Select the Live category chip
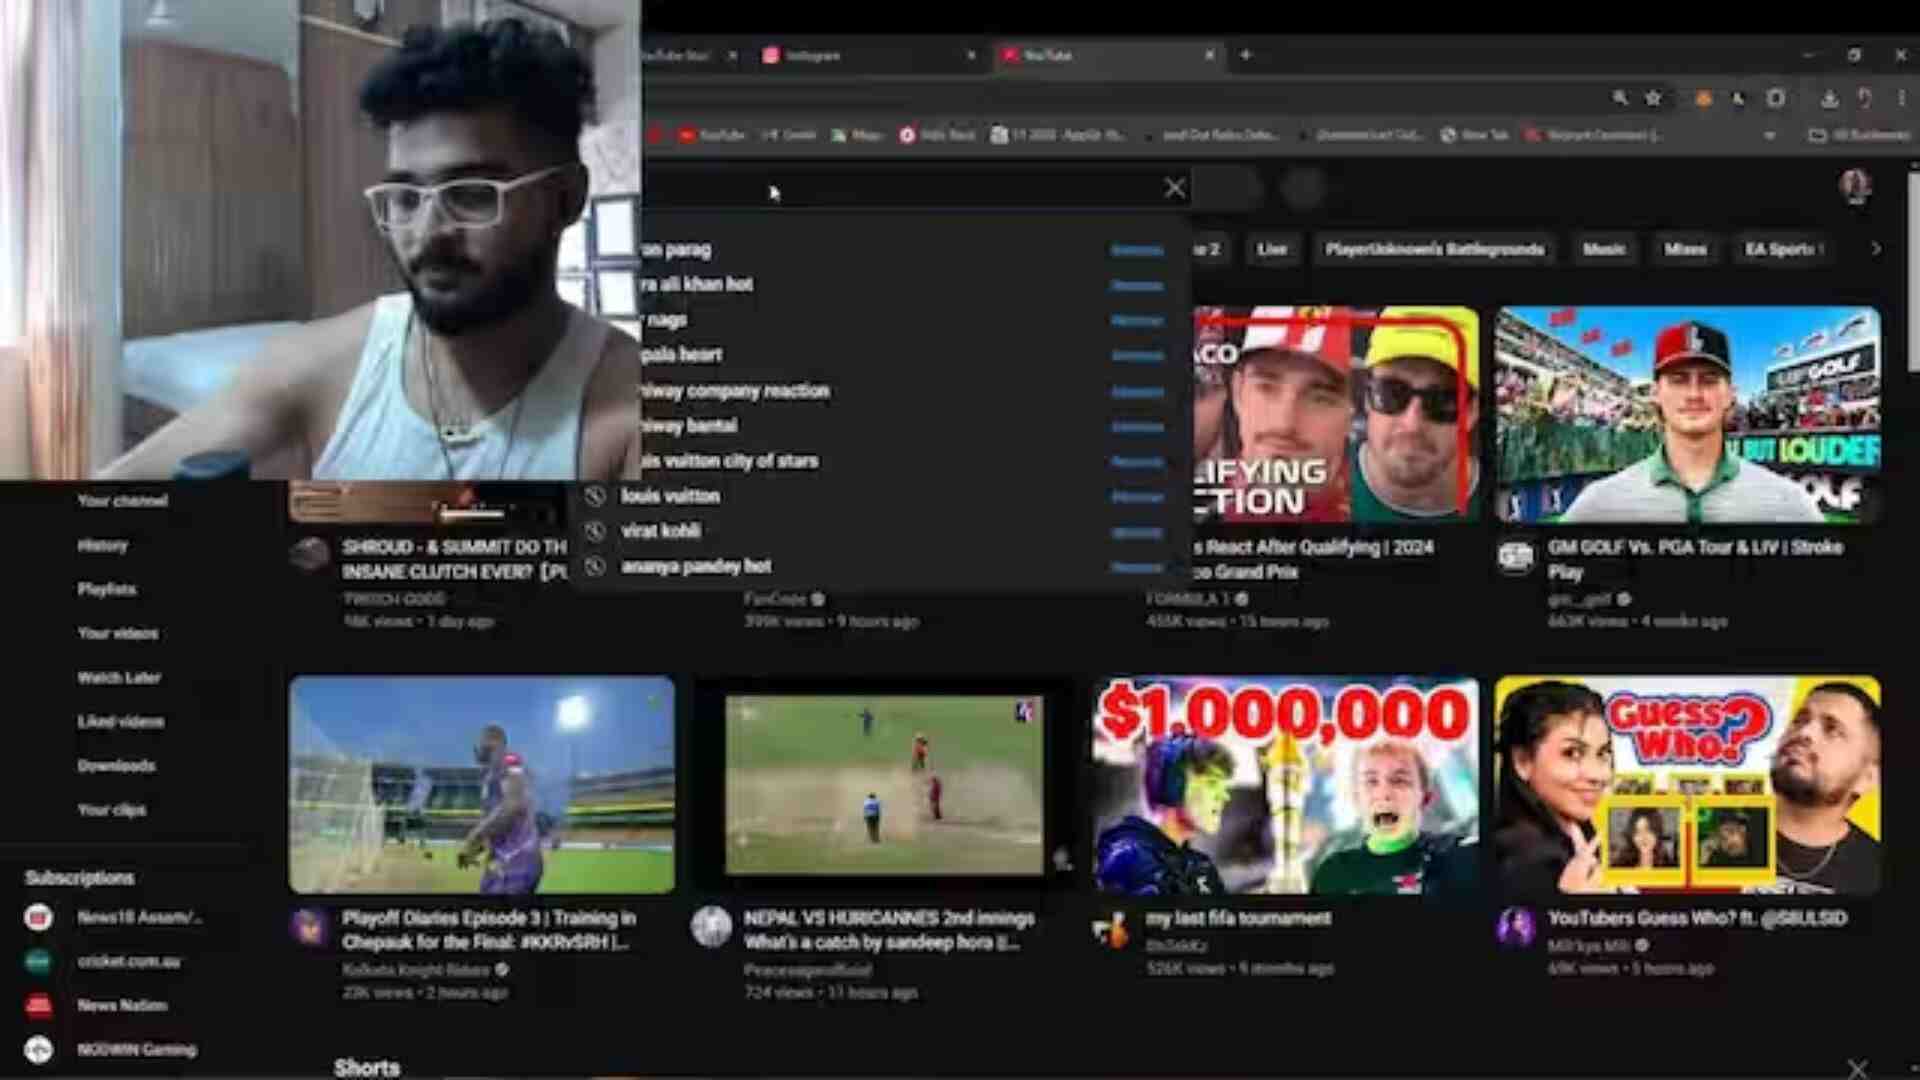This screenshot has height=1080, width=1920. tap(1272, 249)
